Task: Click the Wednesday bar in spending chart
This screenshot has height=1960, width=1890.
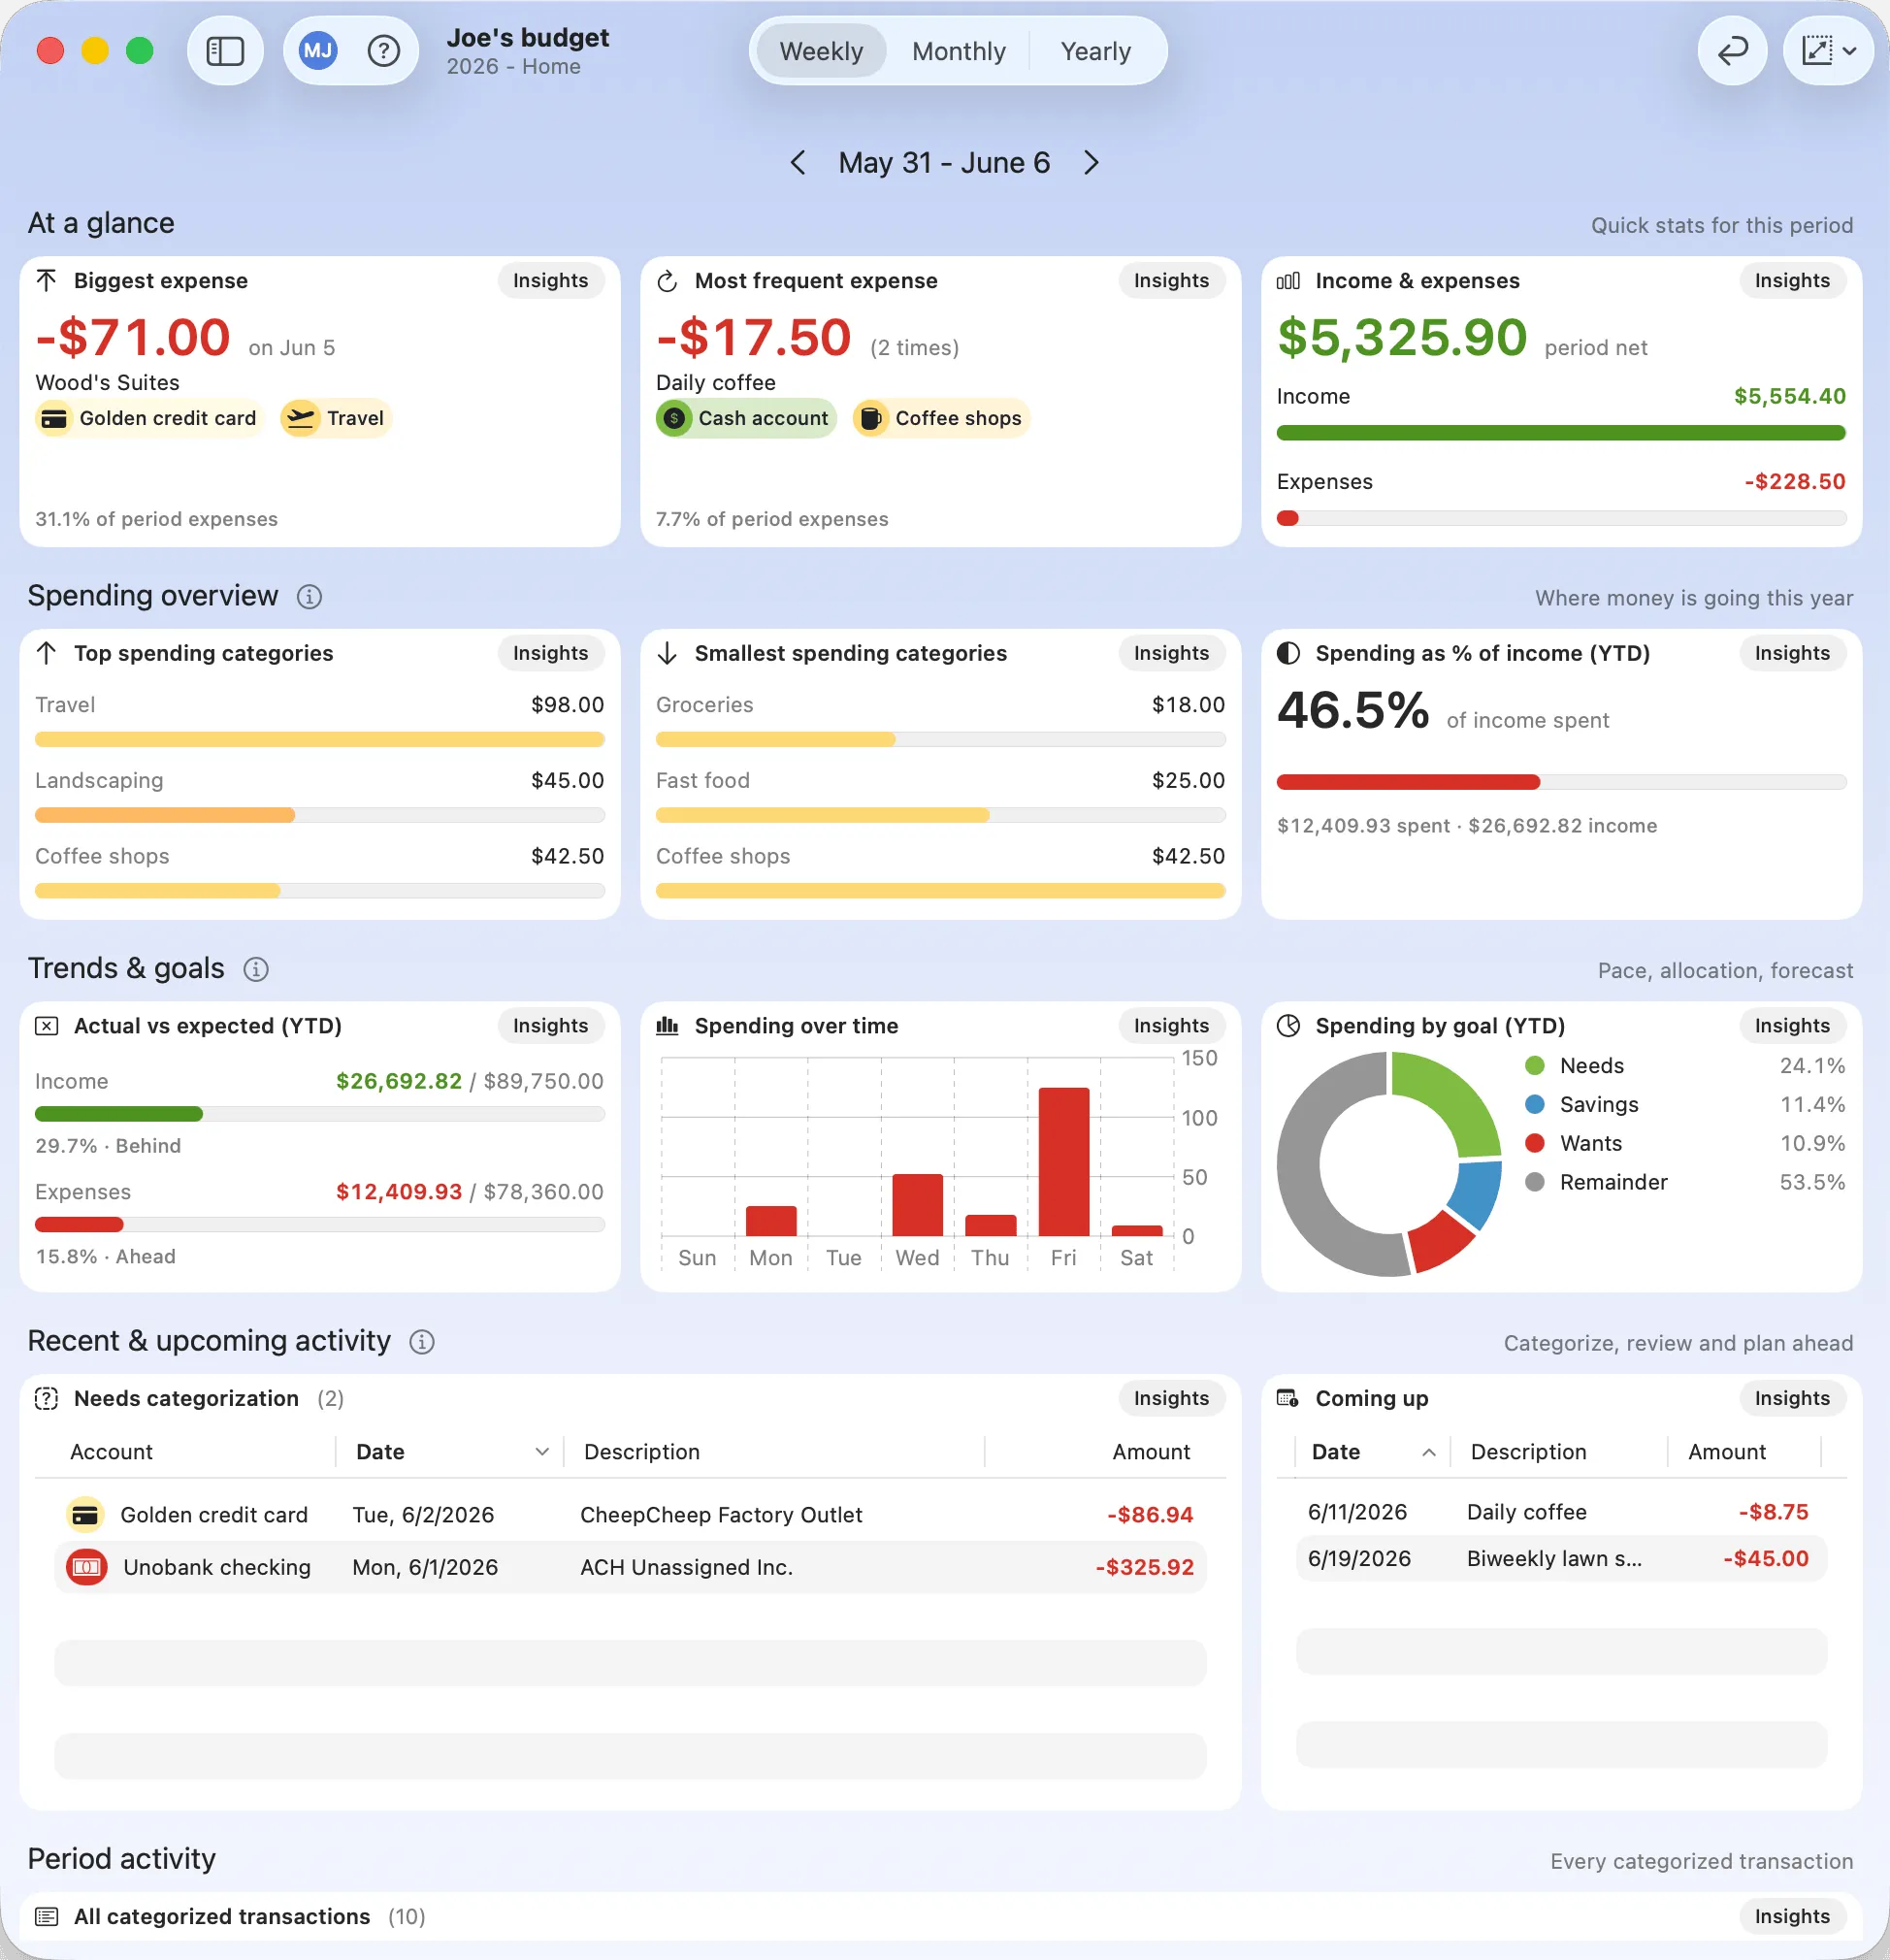Action: (917, 1205)
